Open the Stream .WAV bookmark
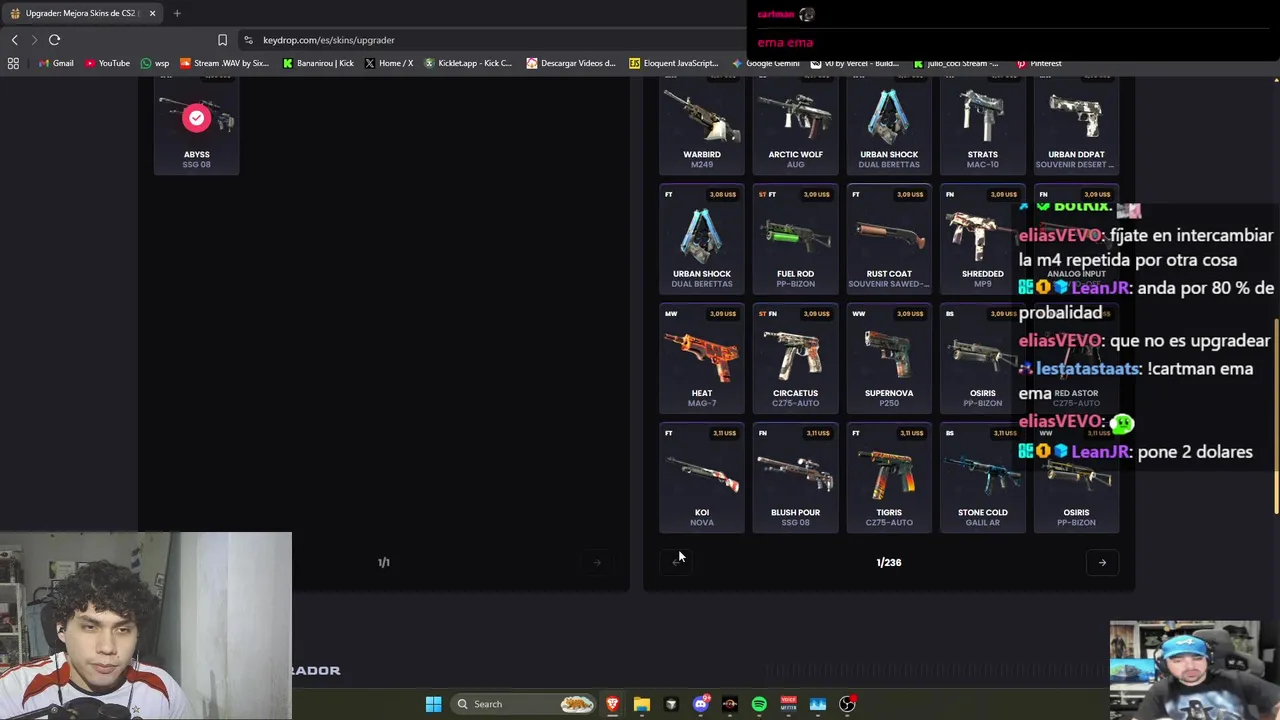This screenshot has width=1280, height=720. (x=225, y=63)
